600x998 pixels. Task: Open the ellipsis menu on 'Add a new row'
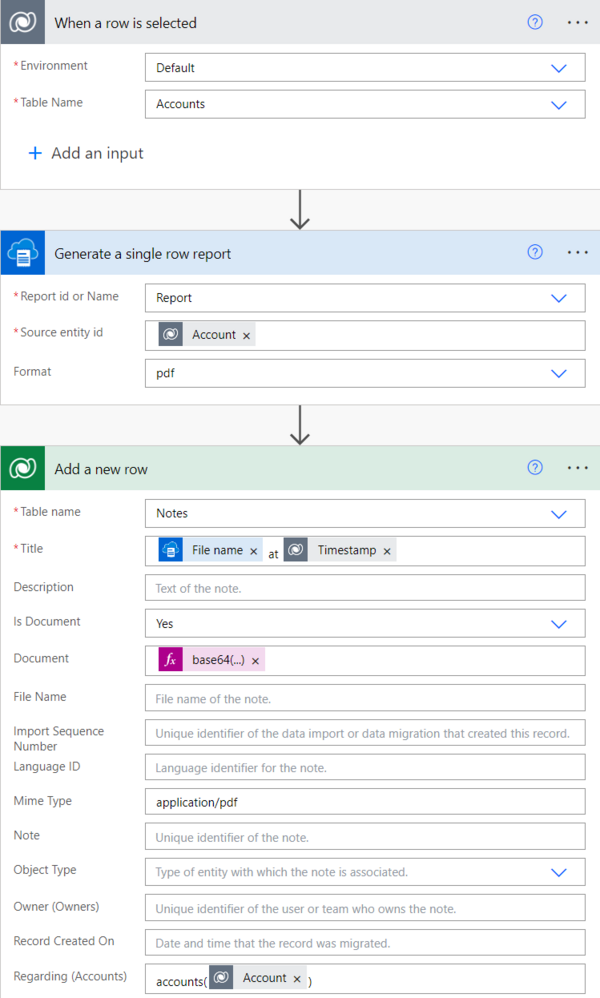click(577, 467)
